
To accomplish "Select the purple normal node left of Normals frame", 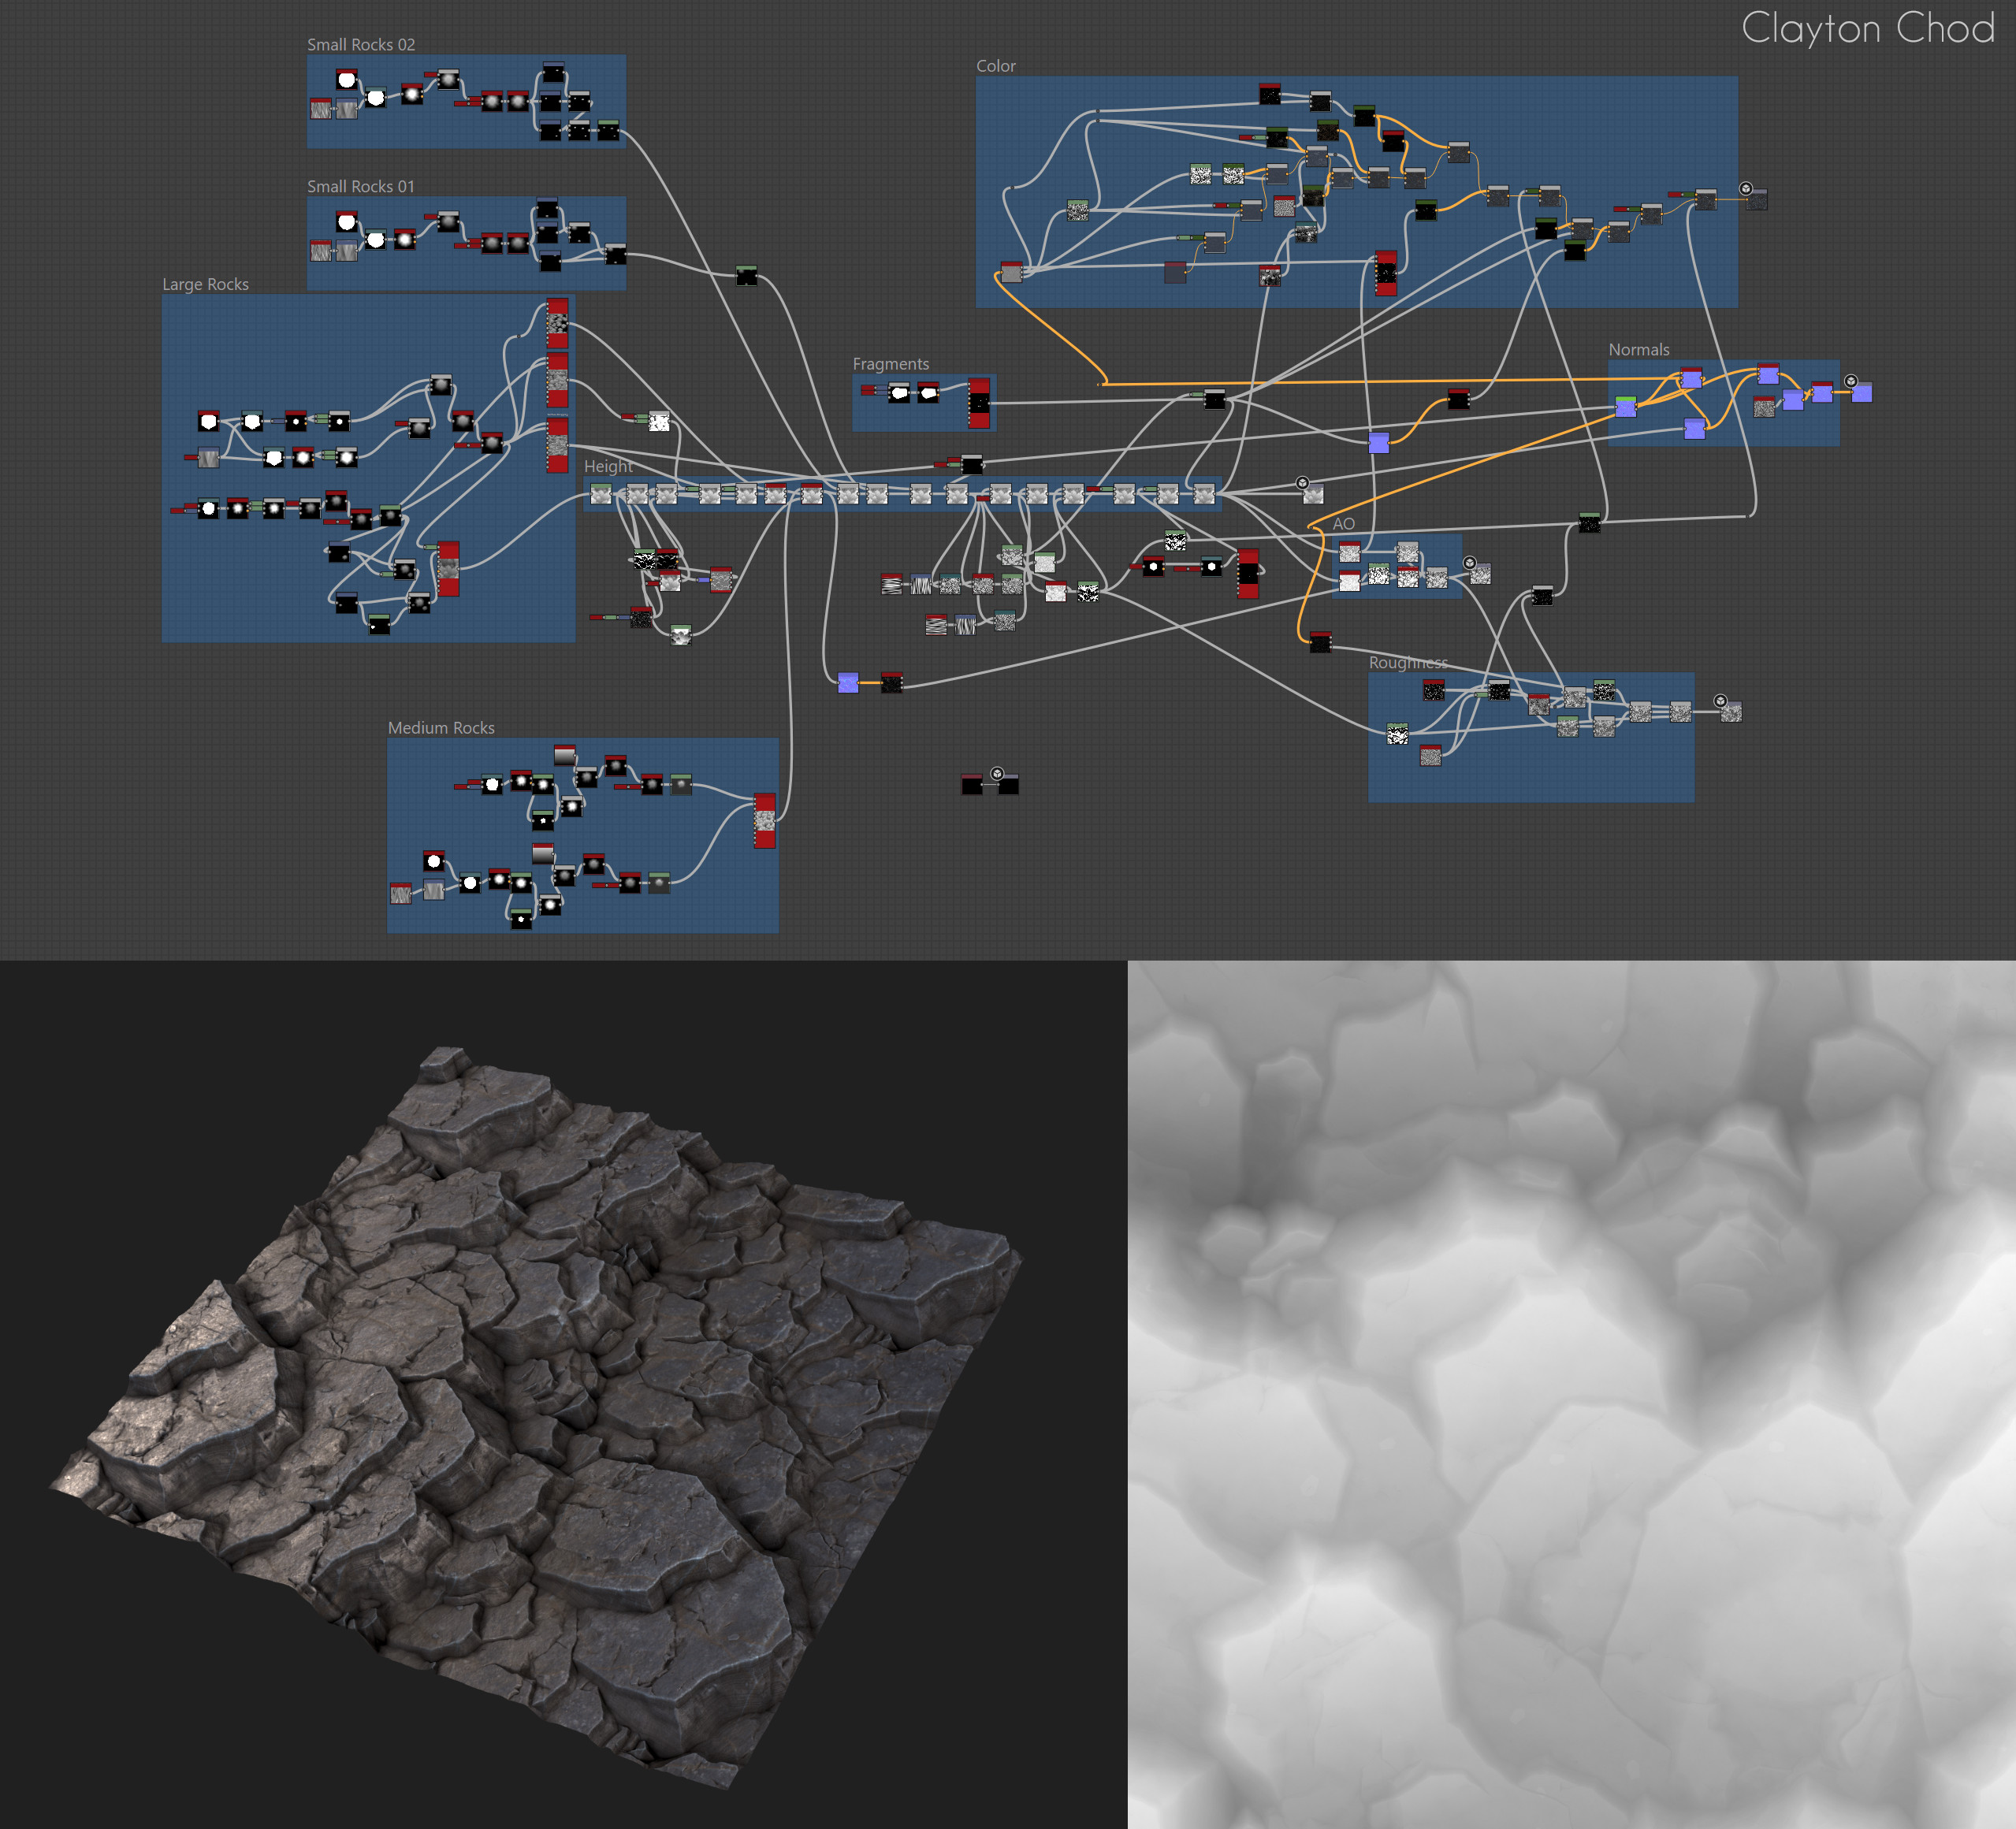I will 1379,442.
